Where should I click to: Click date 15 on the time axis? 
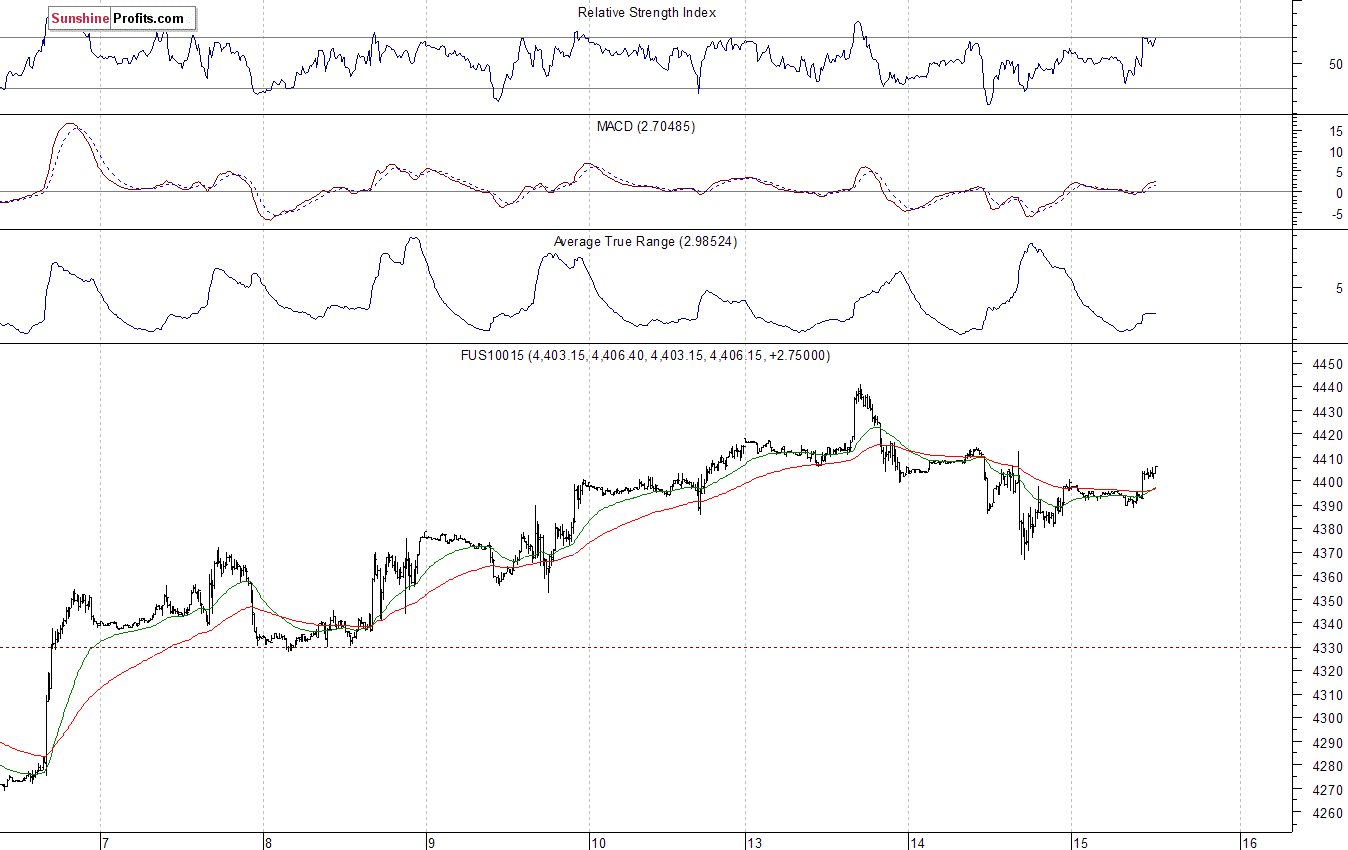click(1080, 842)
